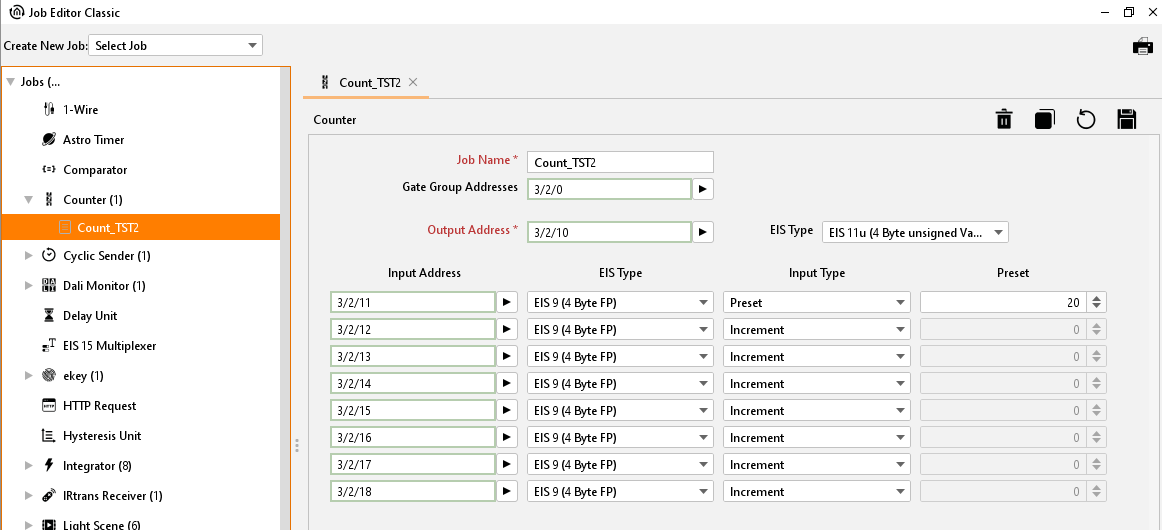
Task: Click the copy job icon
Action: point(1045,120)
